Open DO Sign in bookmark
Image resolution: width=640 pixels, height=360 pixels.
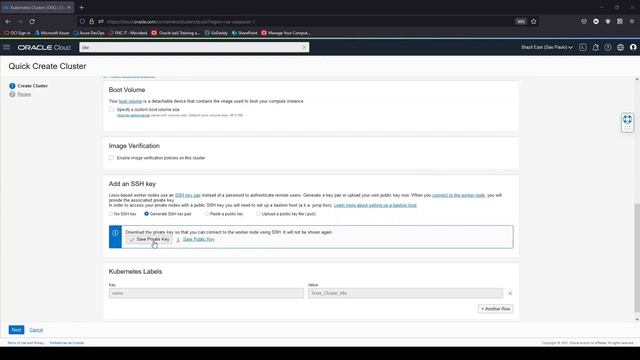pyautogui.click(x=17, y=33)
